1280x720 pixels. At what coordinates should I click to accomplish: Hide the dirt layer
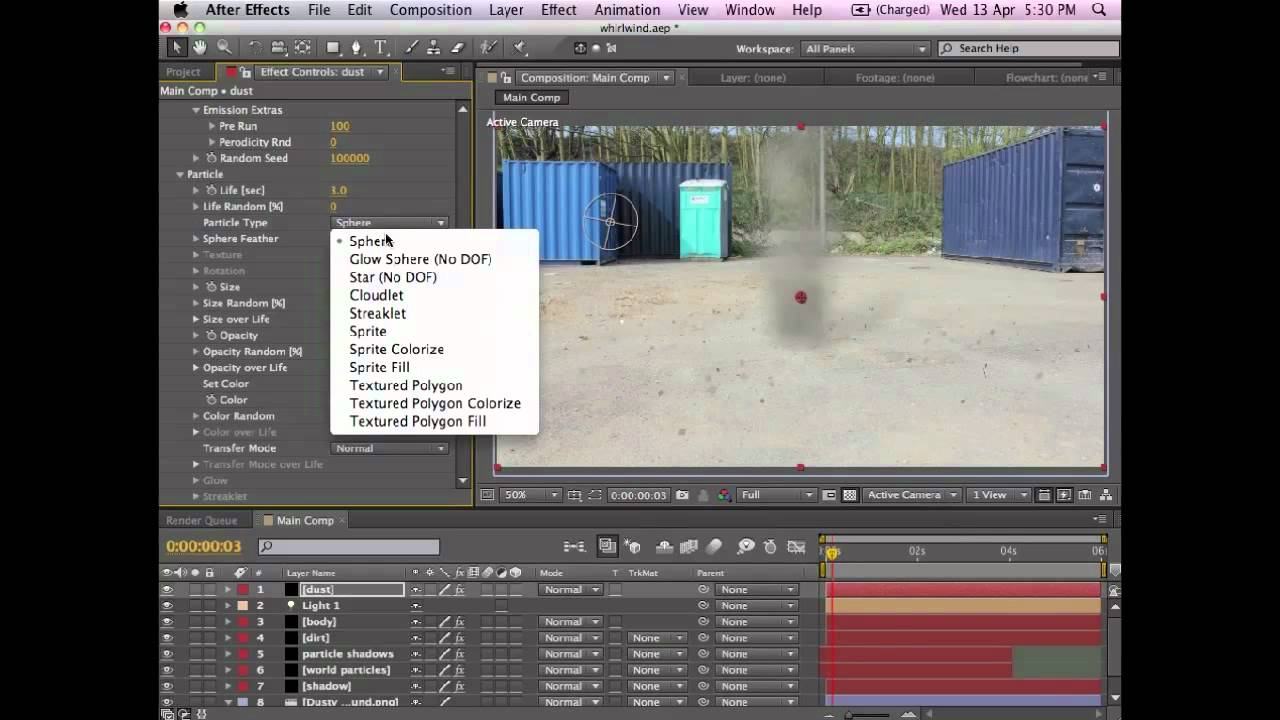point(167,638)
